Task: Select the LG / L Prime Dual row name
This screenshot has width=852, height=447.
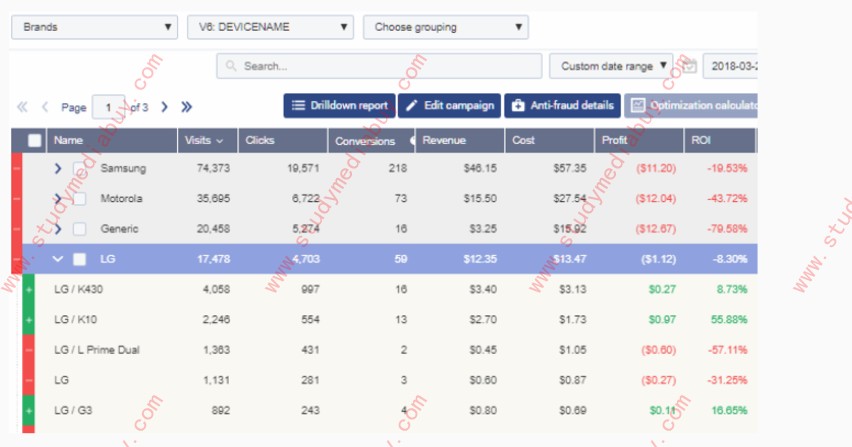Action: 97,350
